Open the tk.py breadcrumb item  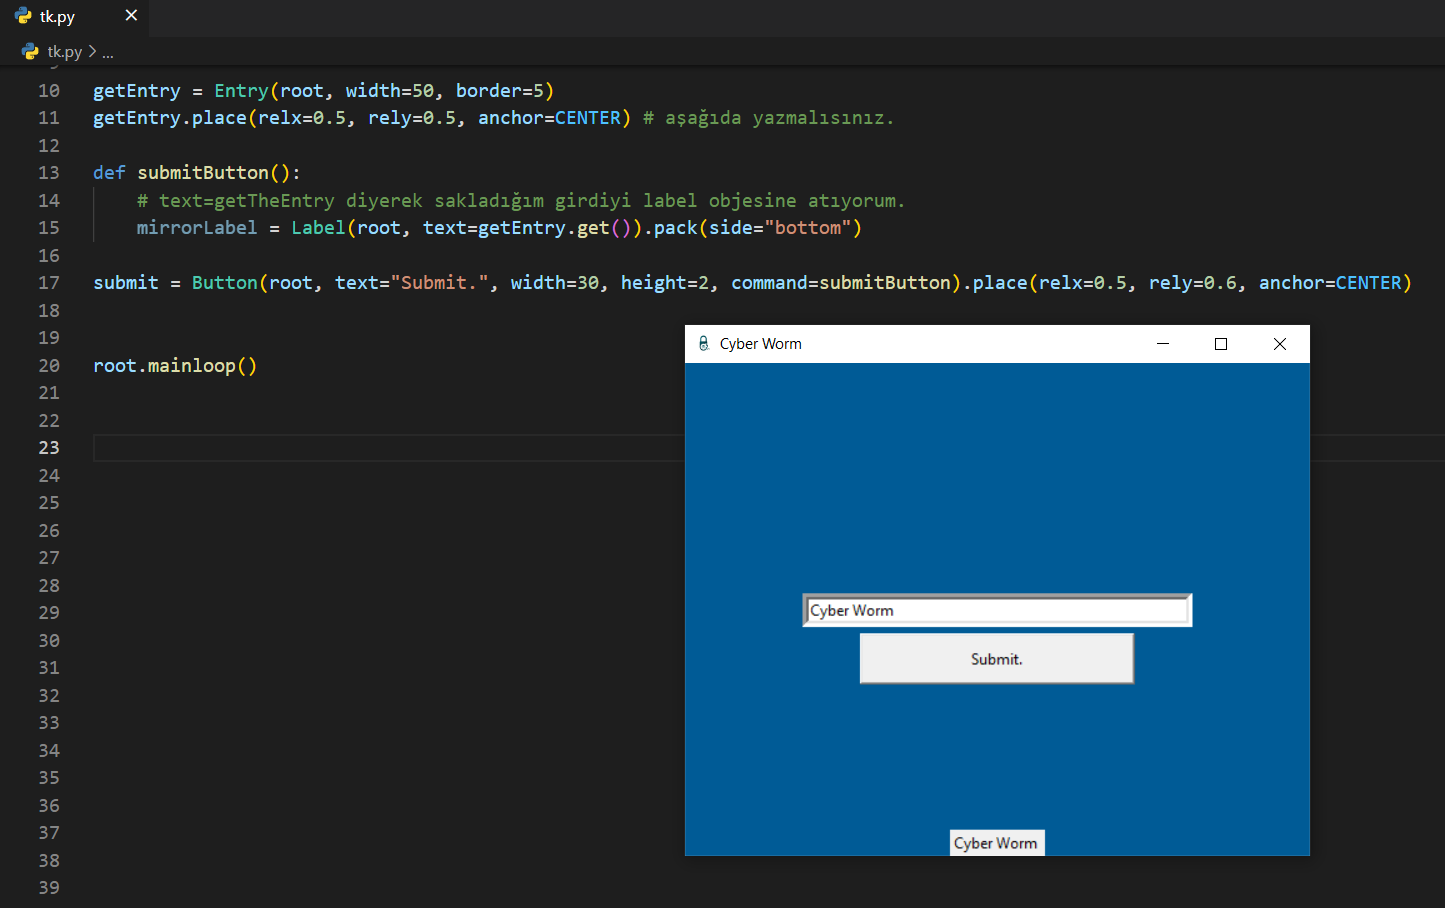(x=64, y=52)
